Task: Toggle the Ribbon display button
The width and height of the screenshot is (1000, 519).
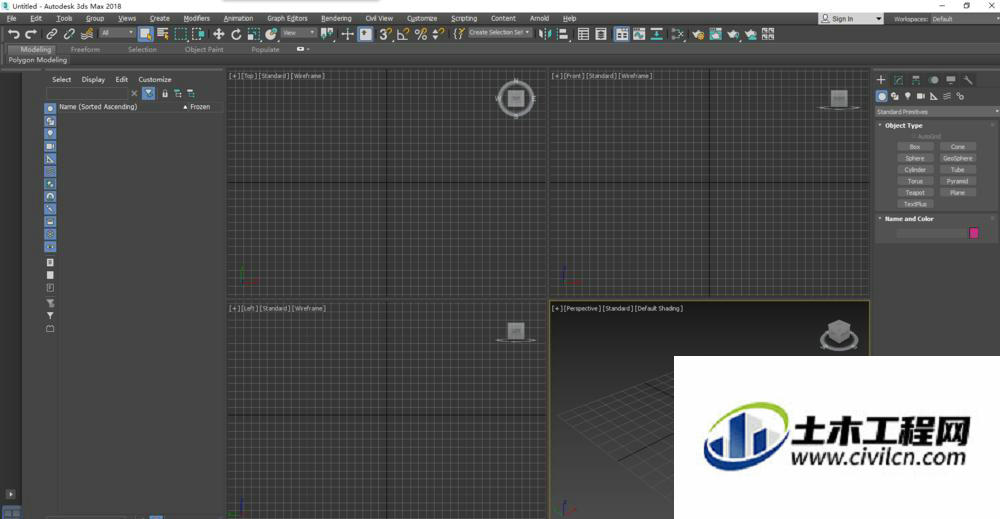Action: (621, 34)
